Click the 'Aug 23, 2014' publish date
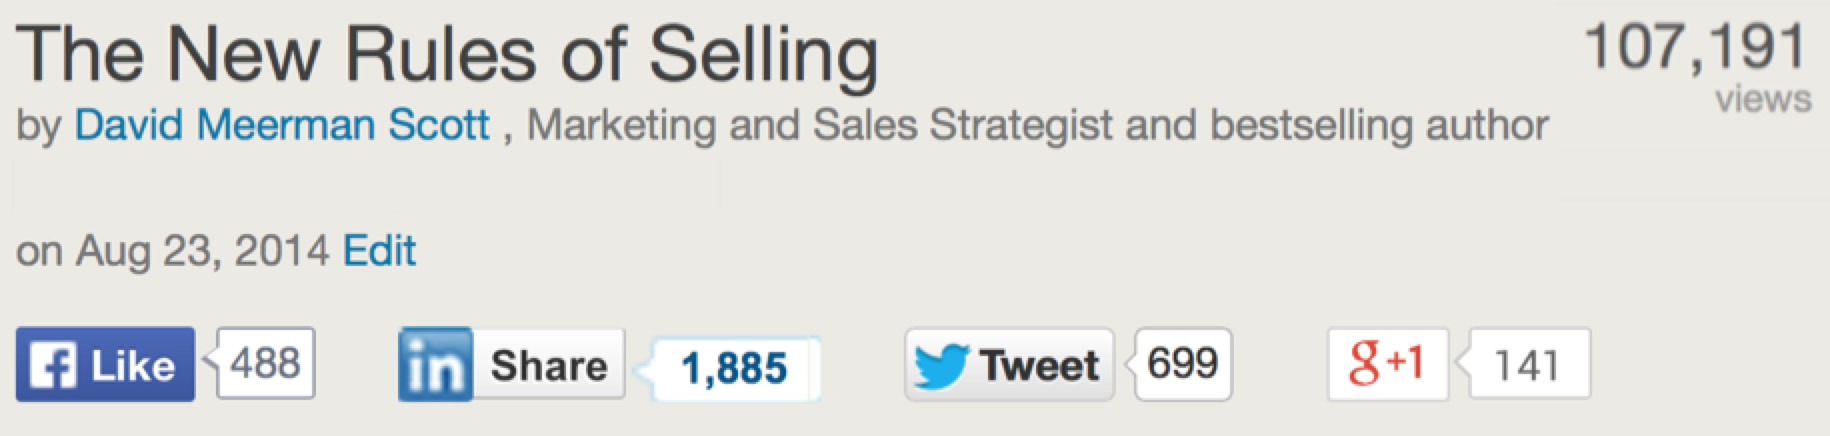The width and height of the screenshot is (1830, 436). [203, 250]
